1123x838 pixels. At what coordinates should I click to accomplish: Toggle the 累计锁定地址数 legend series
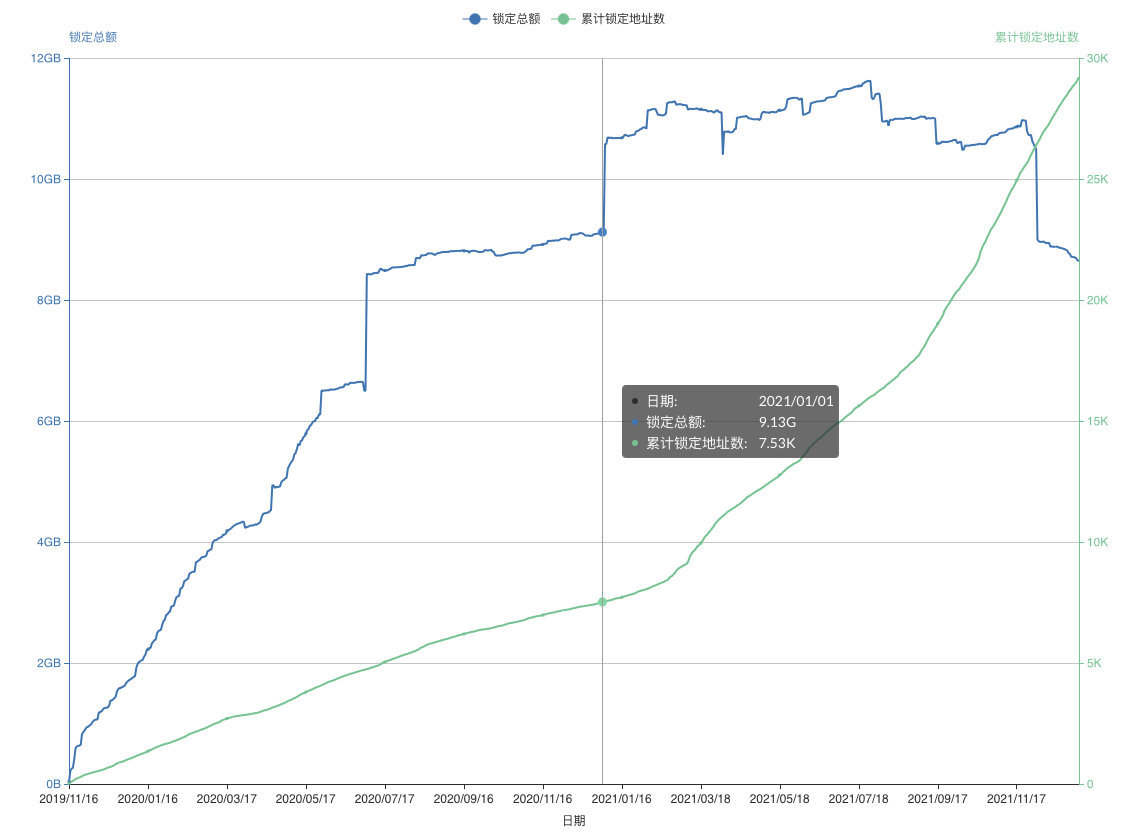click(x=622, y=19)
